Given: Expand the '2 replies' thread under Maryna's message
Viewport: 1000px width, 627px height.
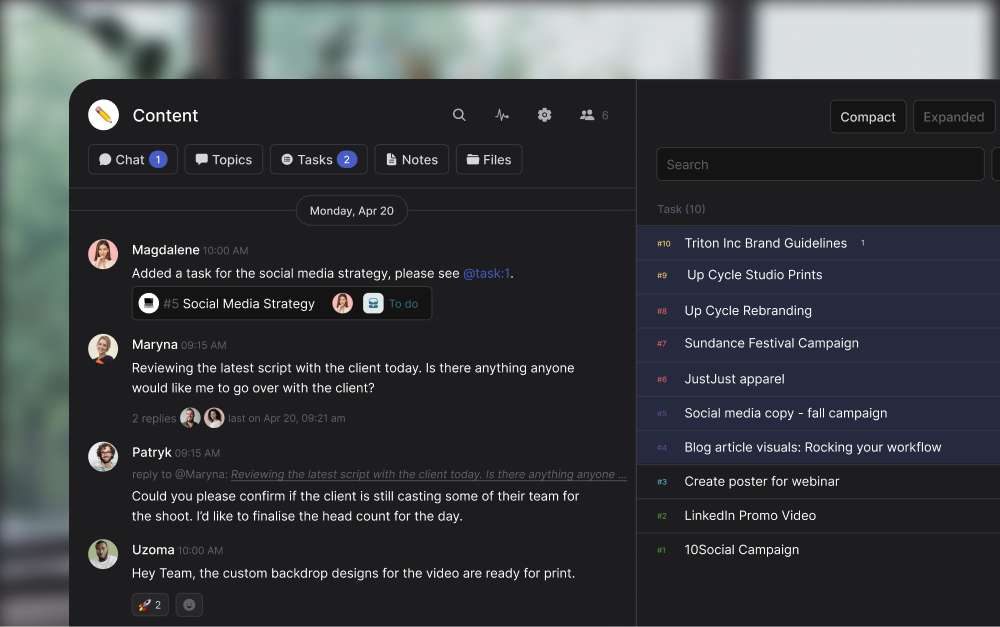Looking at the screenshot, I should [x=152, y=418].
